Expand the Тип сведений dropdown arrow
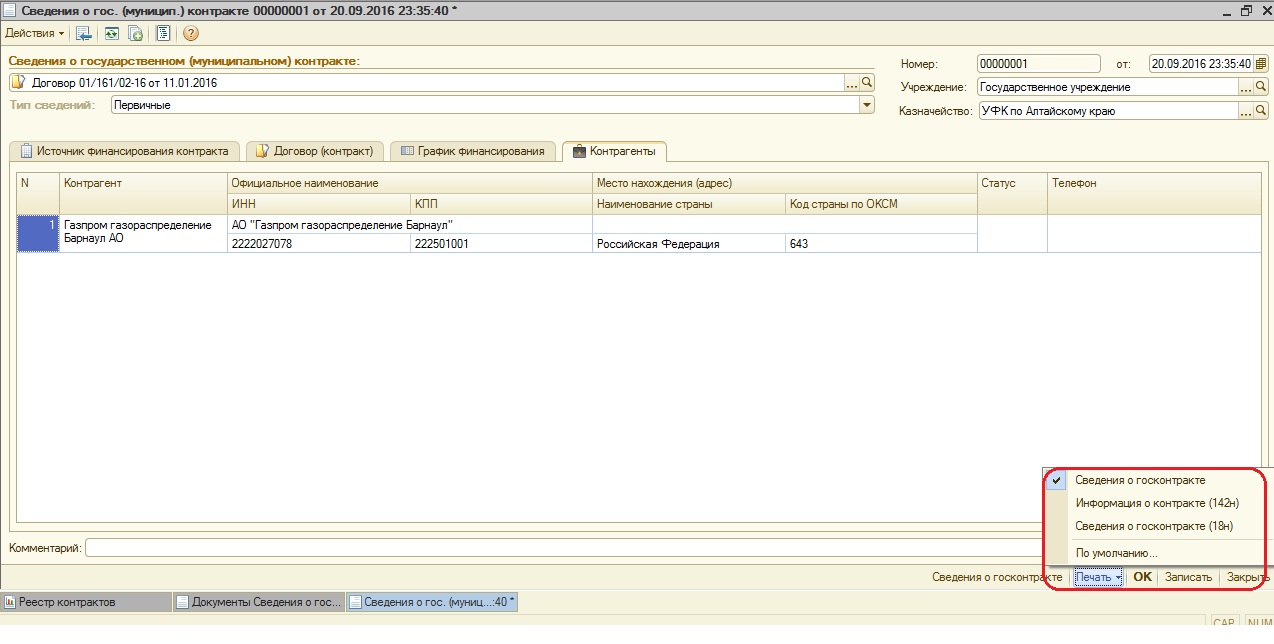 tap(866, 105)
